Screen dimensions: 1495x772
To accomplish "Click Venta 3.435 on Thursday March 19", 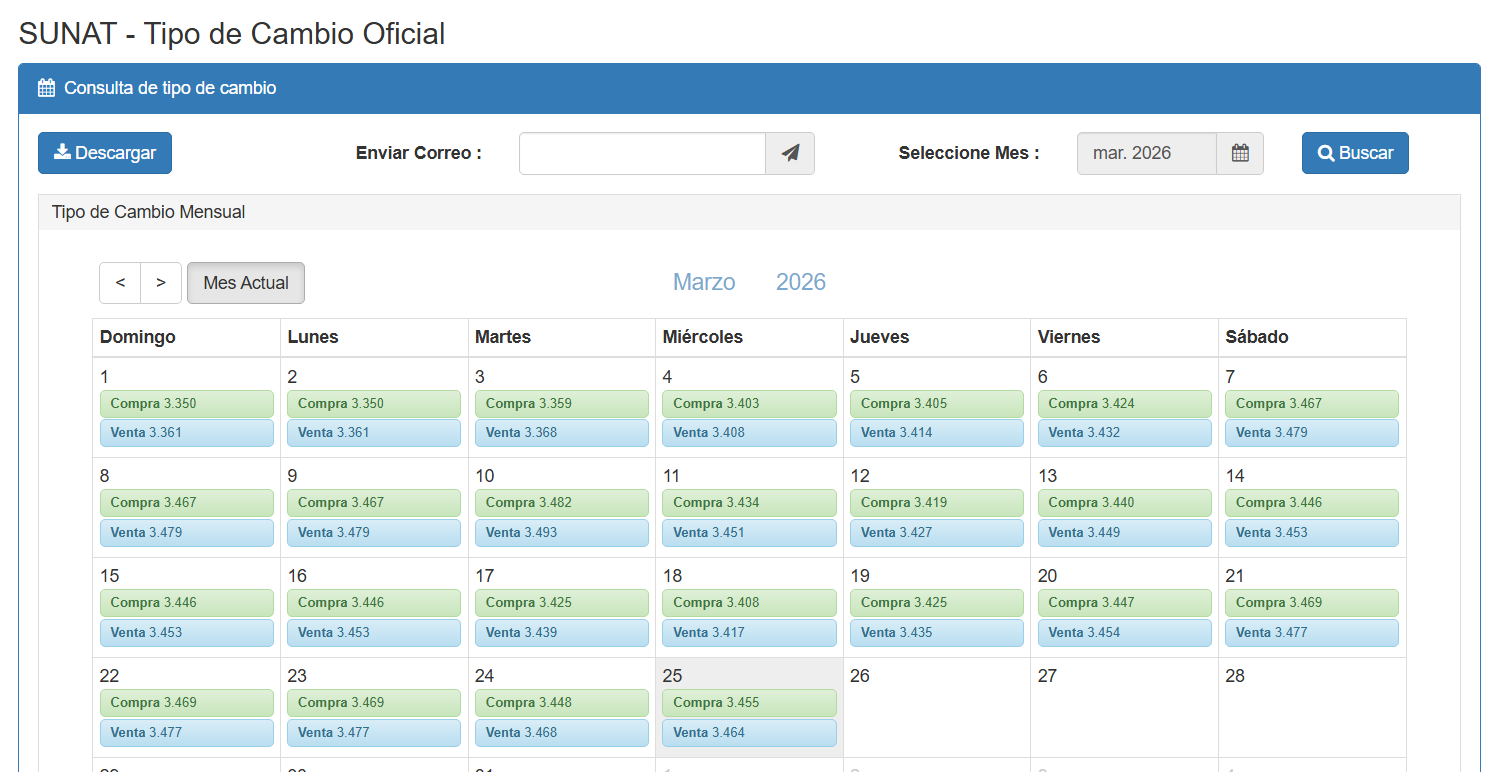I will pyautogui.click(x=936, y=633).
